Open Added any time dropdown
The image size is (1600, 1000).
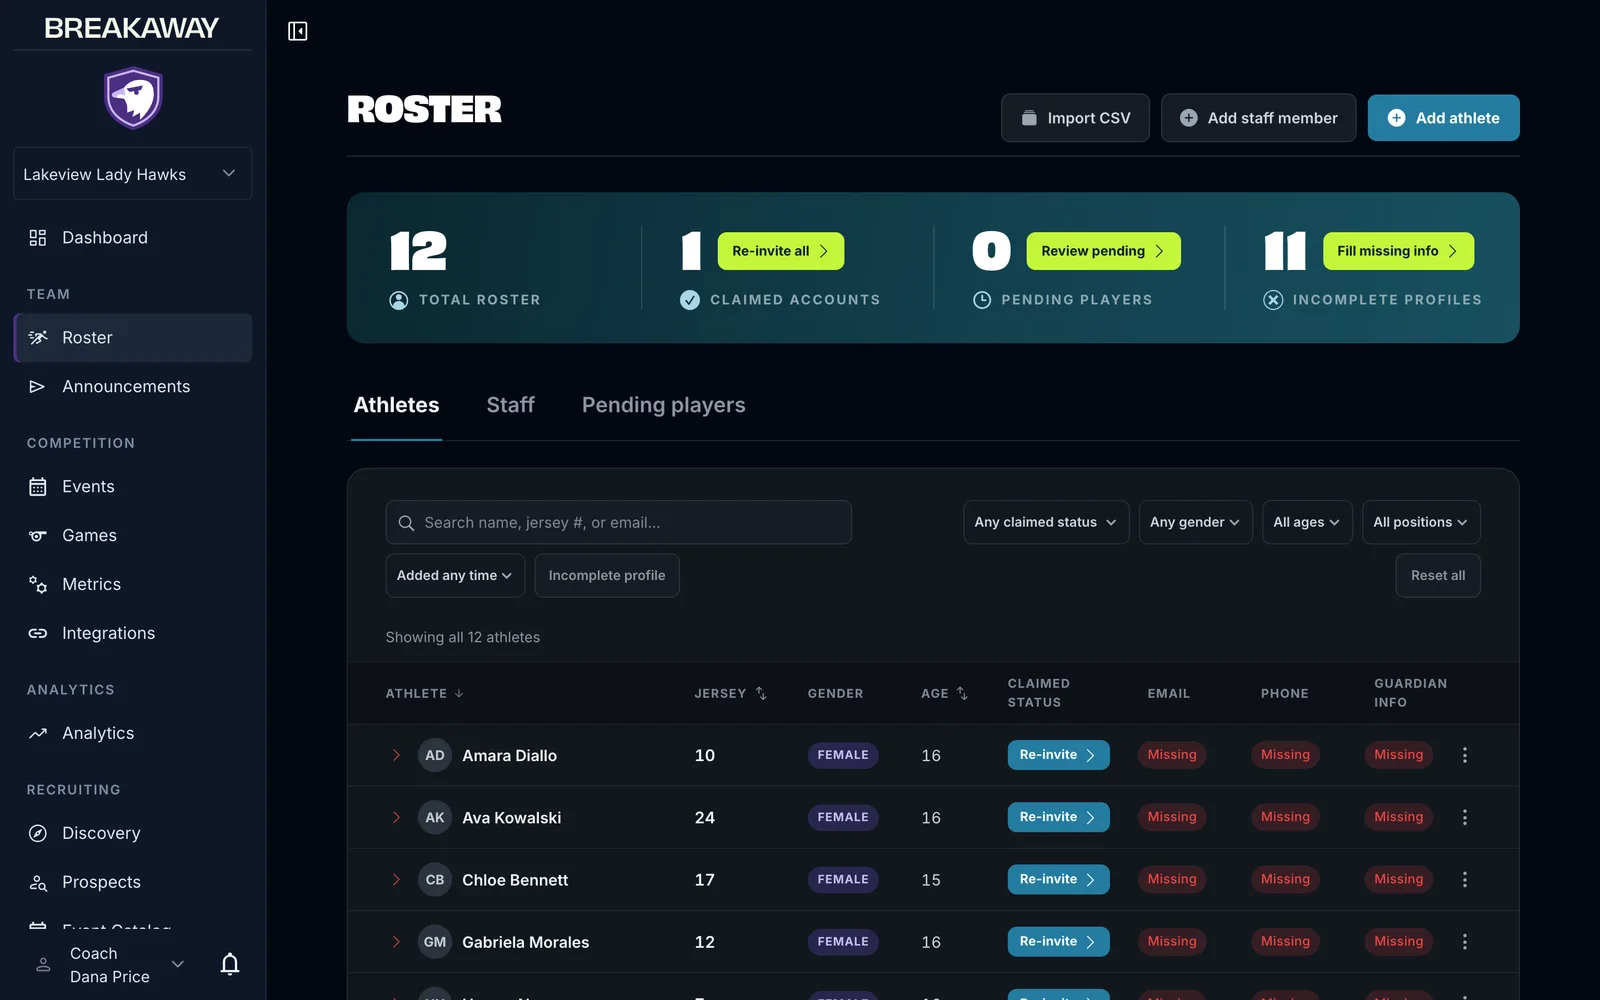point(455,576)
